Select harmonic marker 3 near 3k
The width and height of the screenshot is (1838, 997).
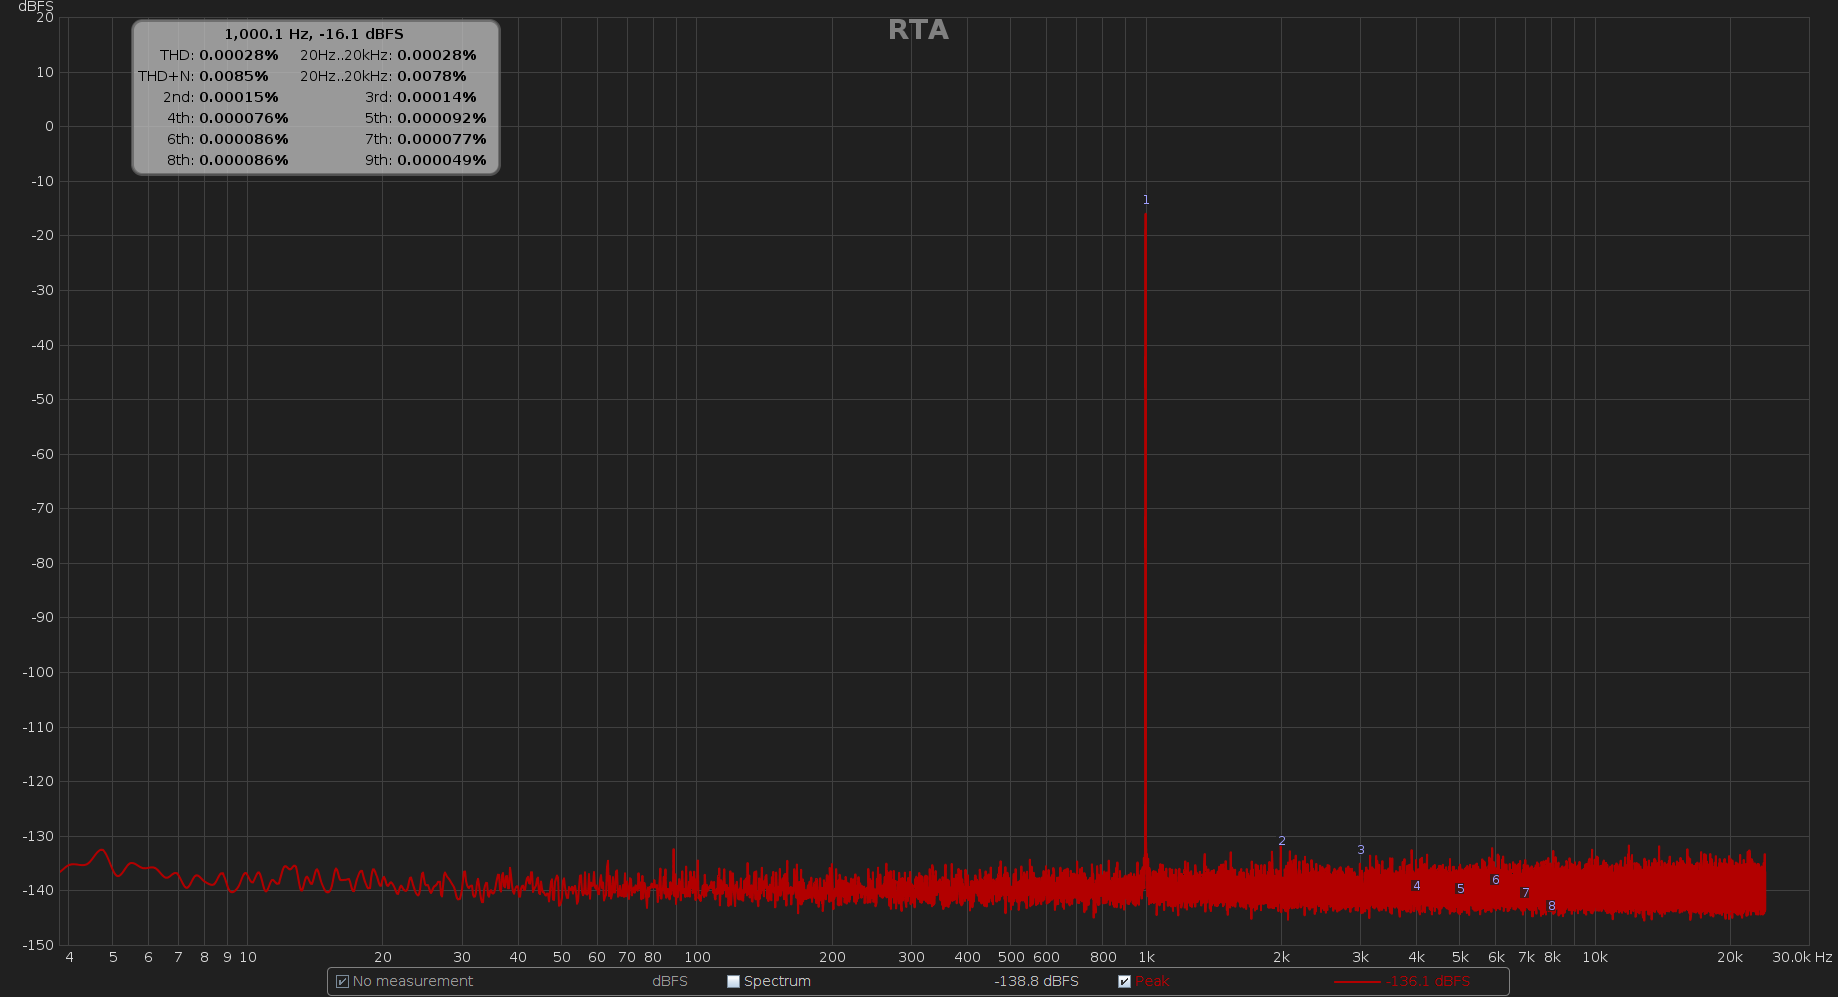[1361, 850]
